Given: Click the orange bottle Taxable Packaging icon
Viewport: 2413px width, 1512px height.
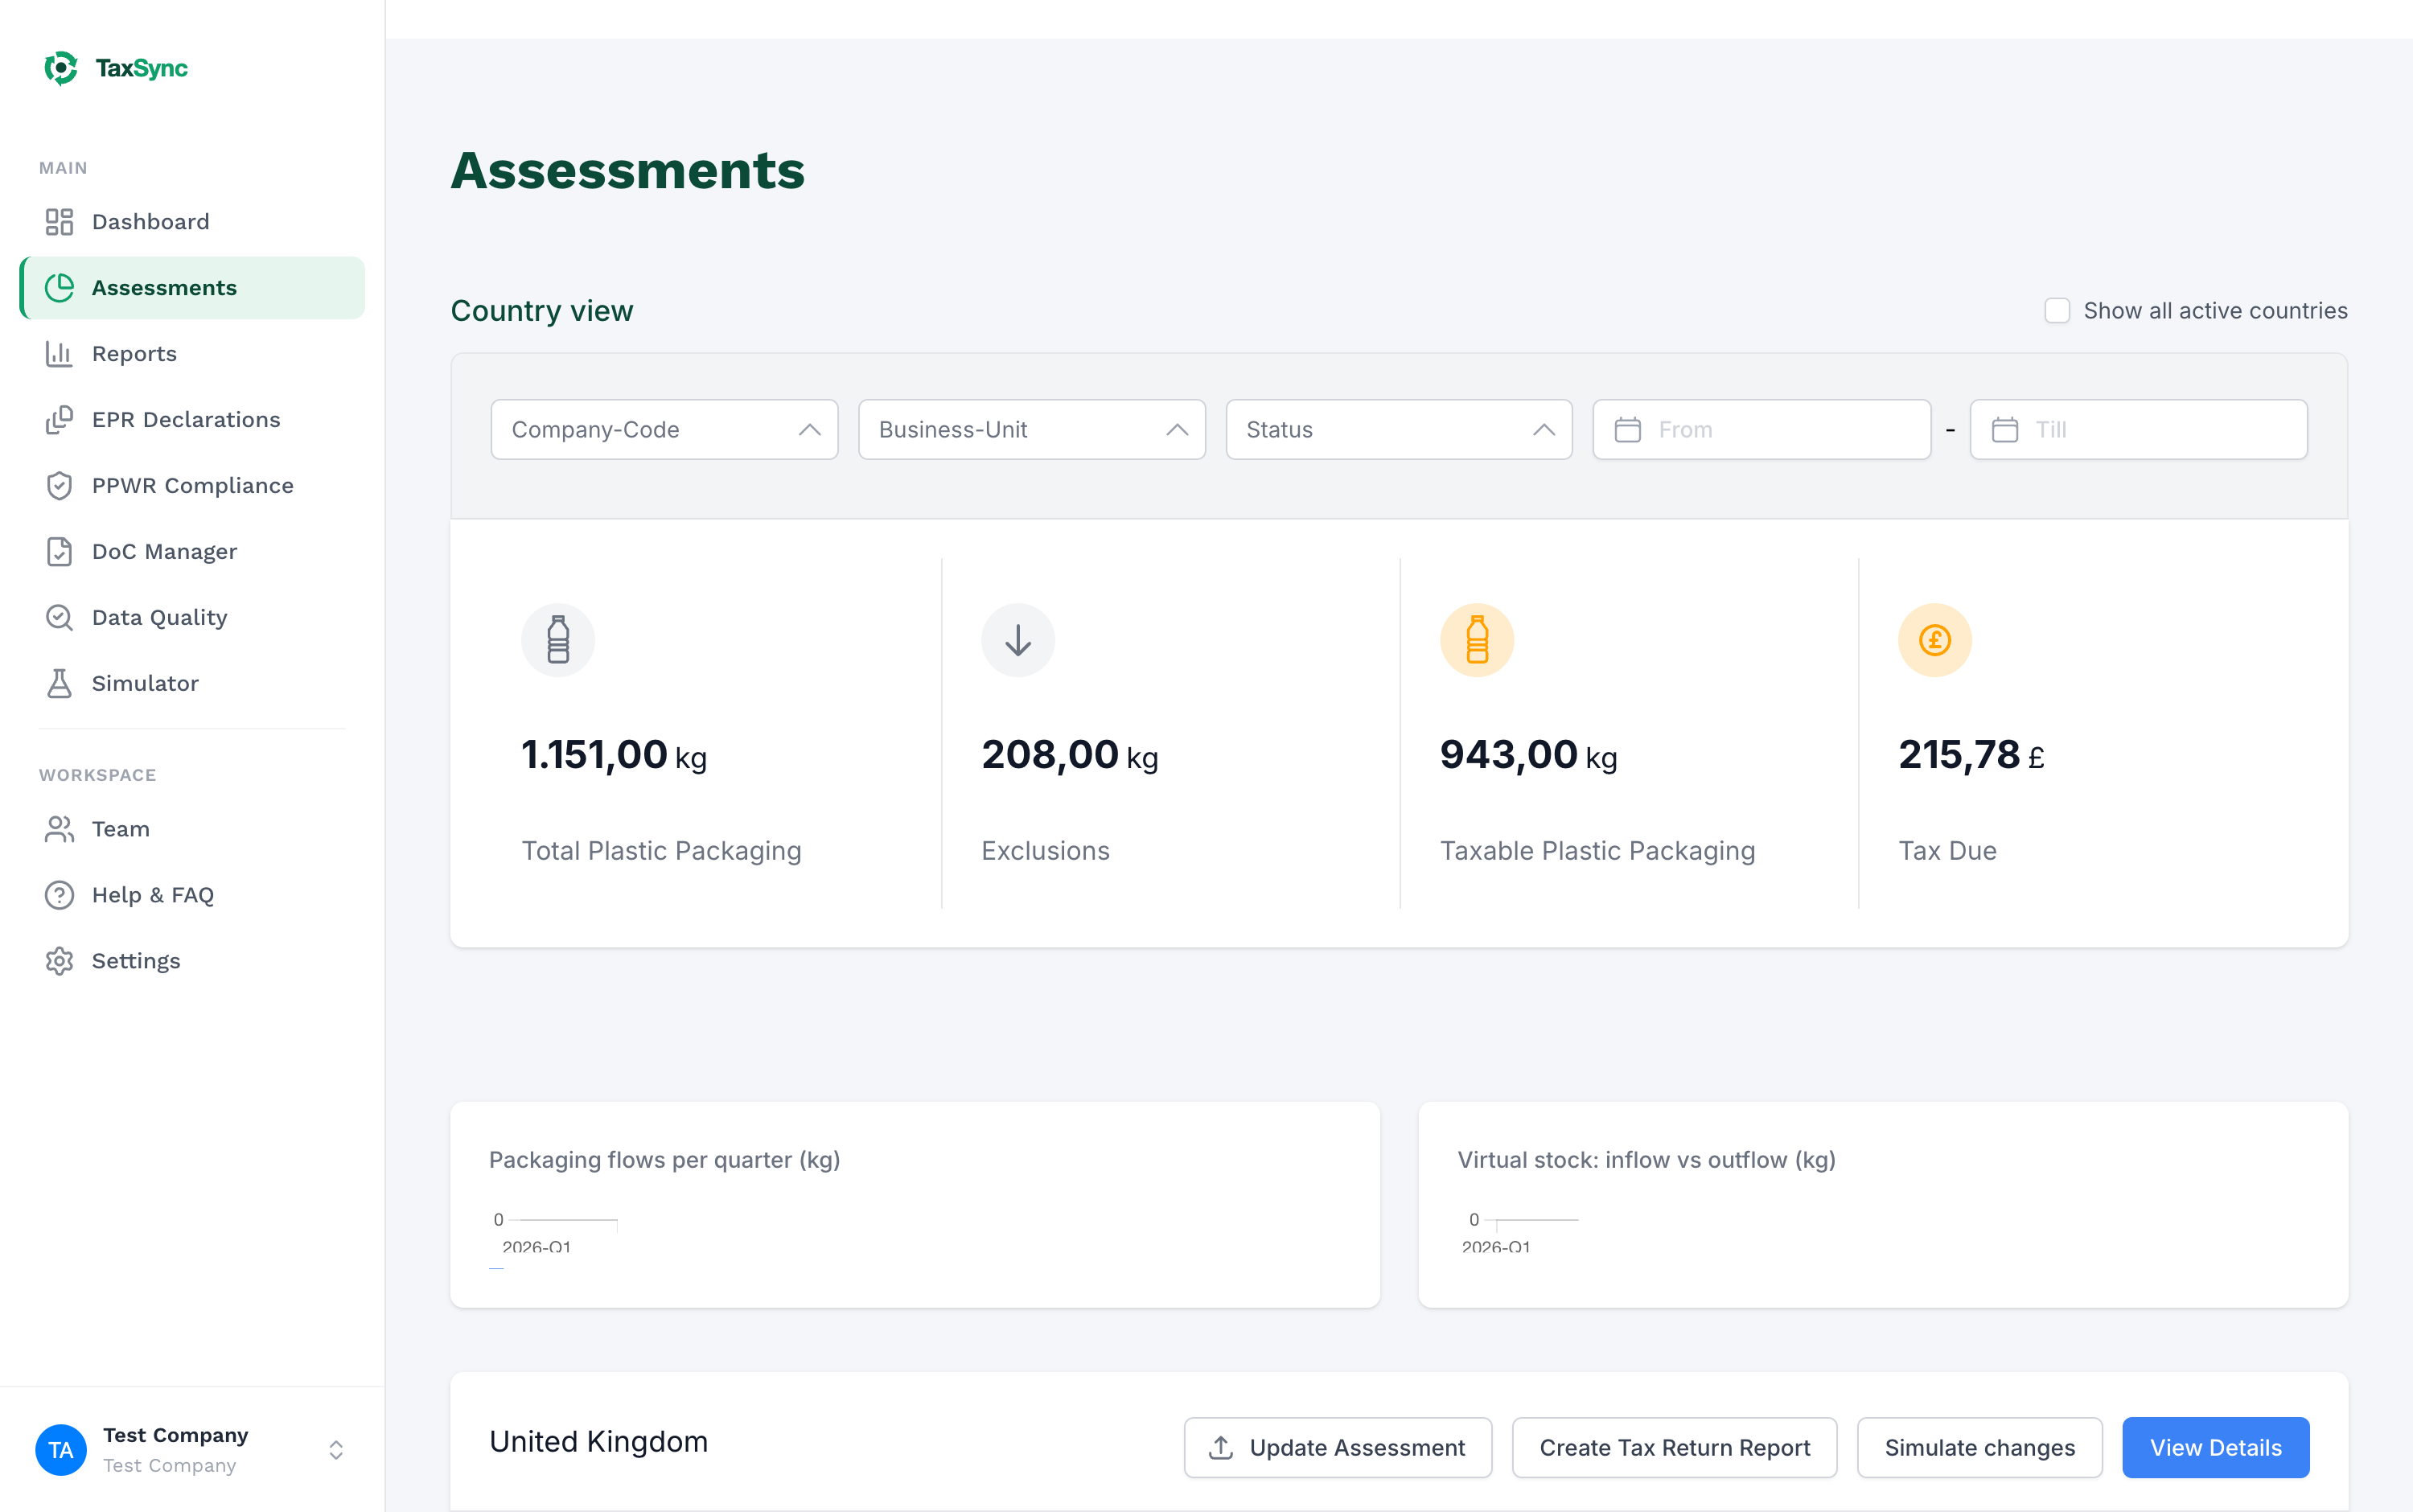Looking at the screenshot, I should point(1477,640).
